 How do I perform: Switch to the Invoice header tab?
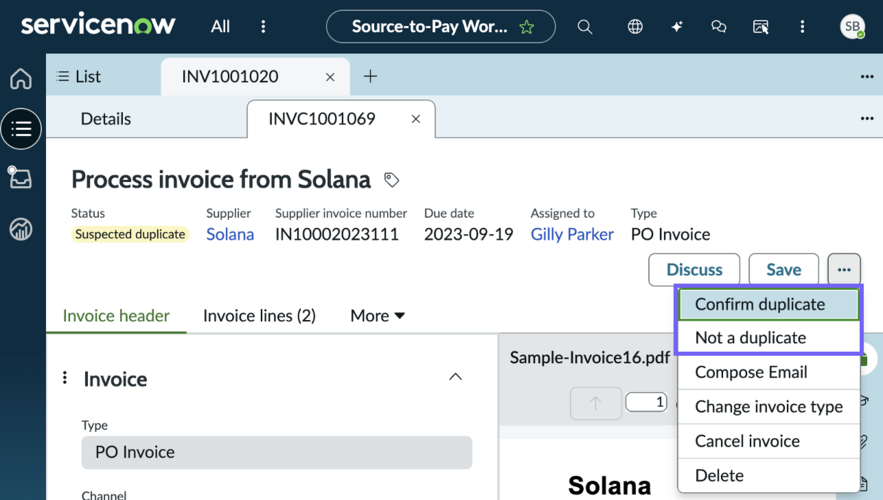tap(116, 316)
